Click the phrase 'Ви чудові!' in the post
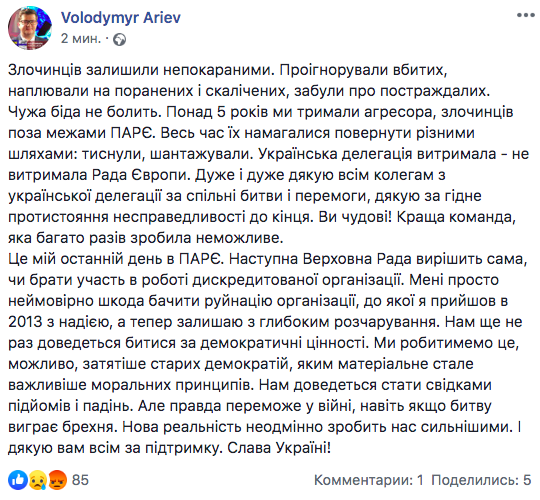The height and width of the screenshot is (500, 540). pos(355,217)
